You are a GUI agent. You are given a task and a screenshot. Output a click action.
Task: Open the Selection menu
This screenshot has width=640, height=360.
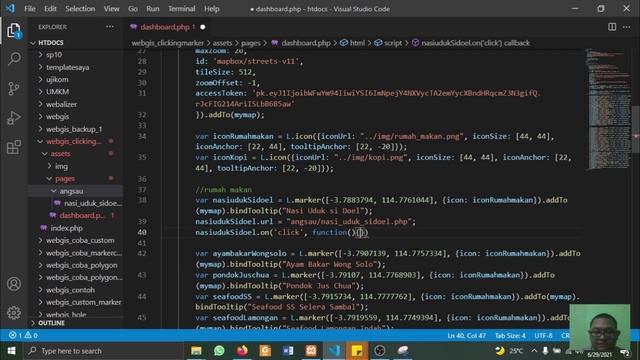click(x=80, y=9)
